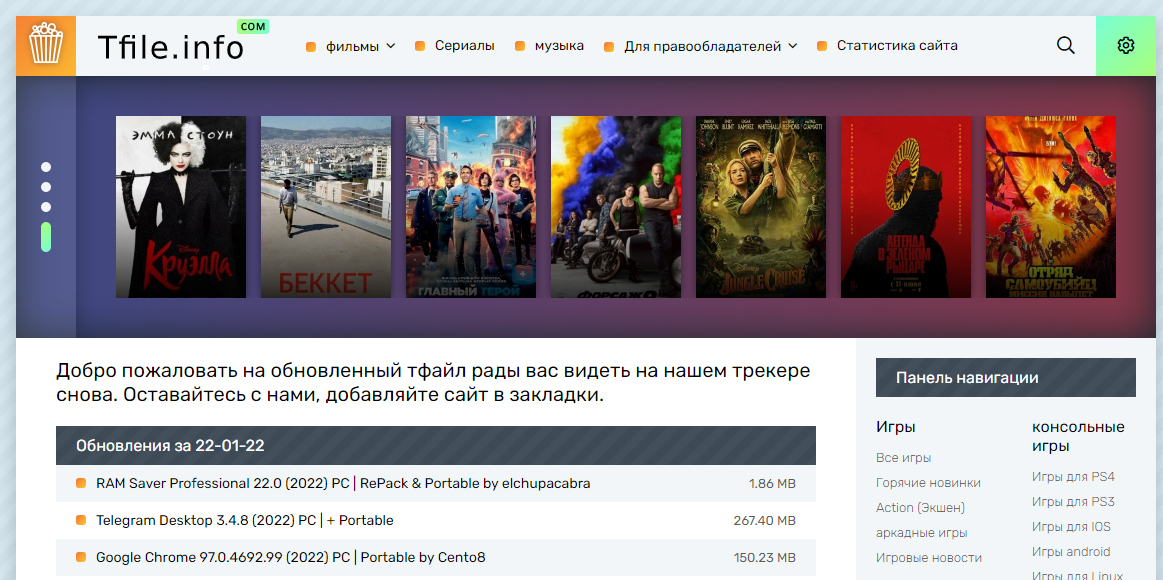Viewport: 1163px width, 580px height.
Task: Open RAM Saver Professional 22.0 torrent link
Action: 343,484
